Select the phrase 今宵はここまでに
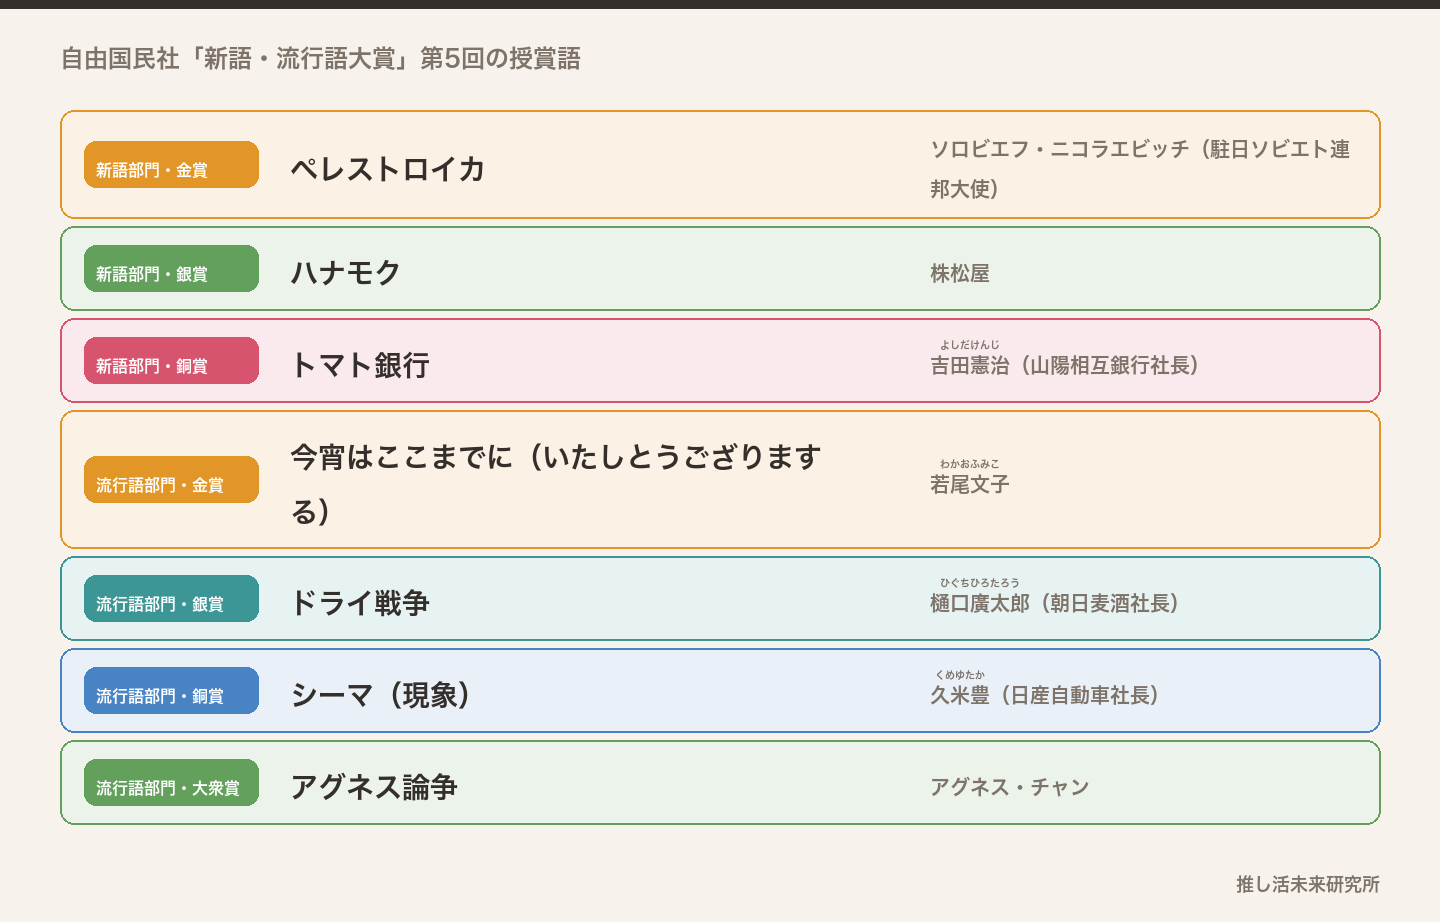This screenshot has height=922, width=1440. pos(402,457)
